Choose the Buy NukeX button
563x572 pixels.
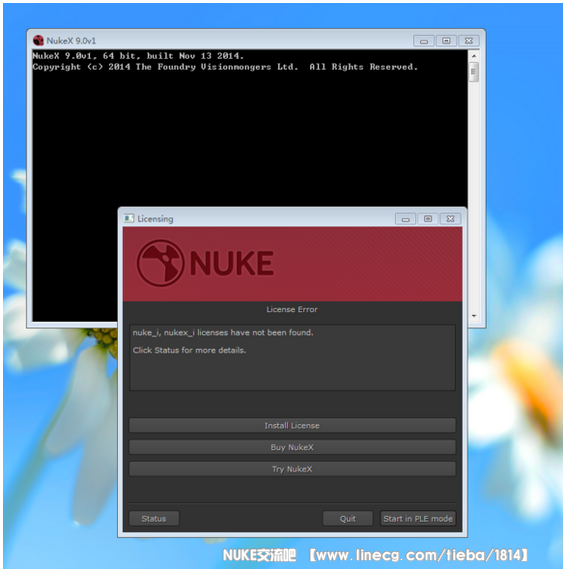[x=292, y=447]
